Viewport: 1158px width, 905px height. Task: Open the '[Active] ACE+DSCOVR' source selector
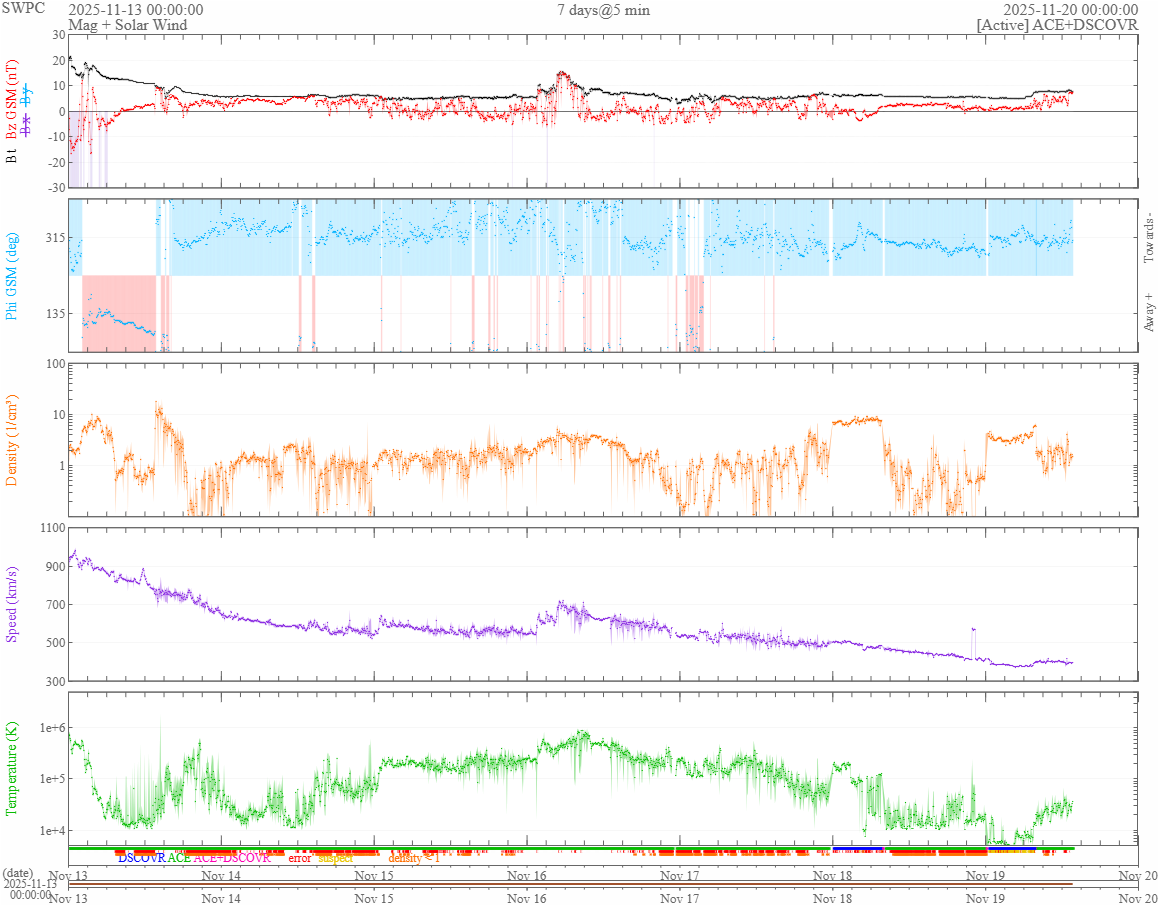point(1057,25)
